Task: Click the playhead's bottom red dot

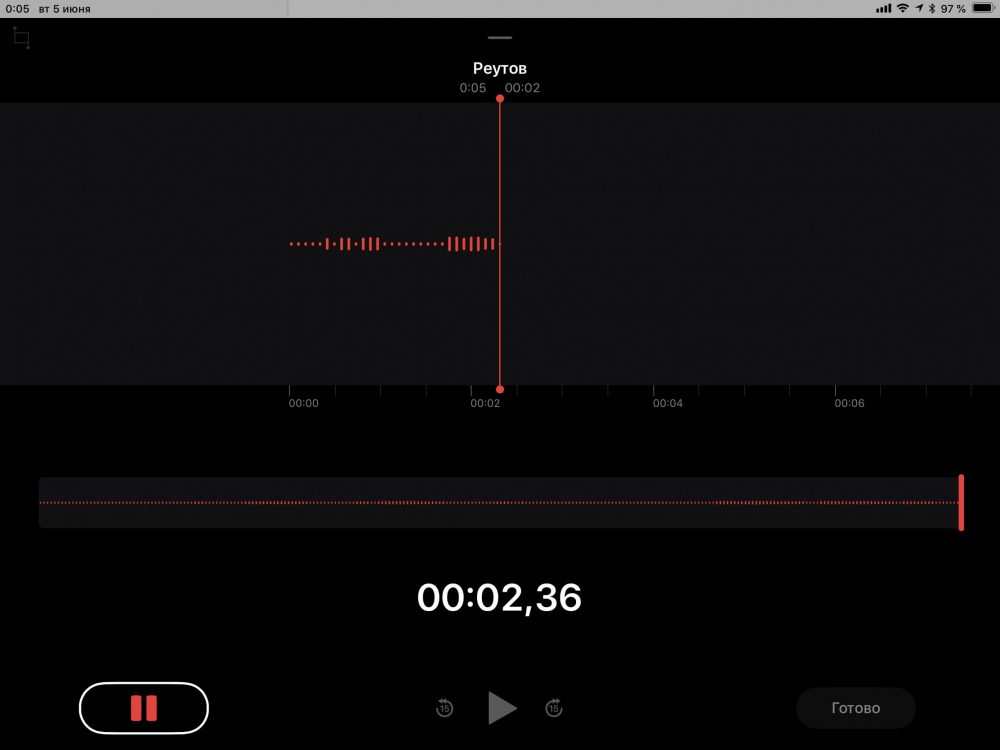Action: coord(500,389)
